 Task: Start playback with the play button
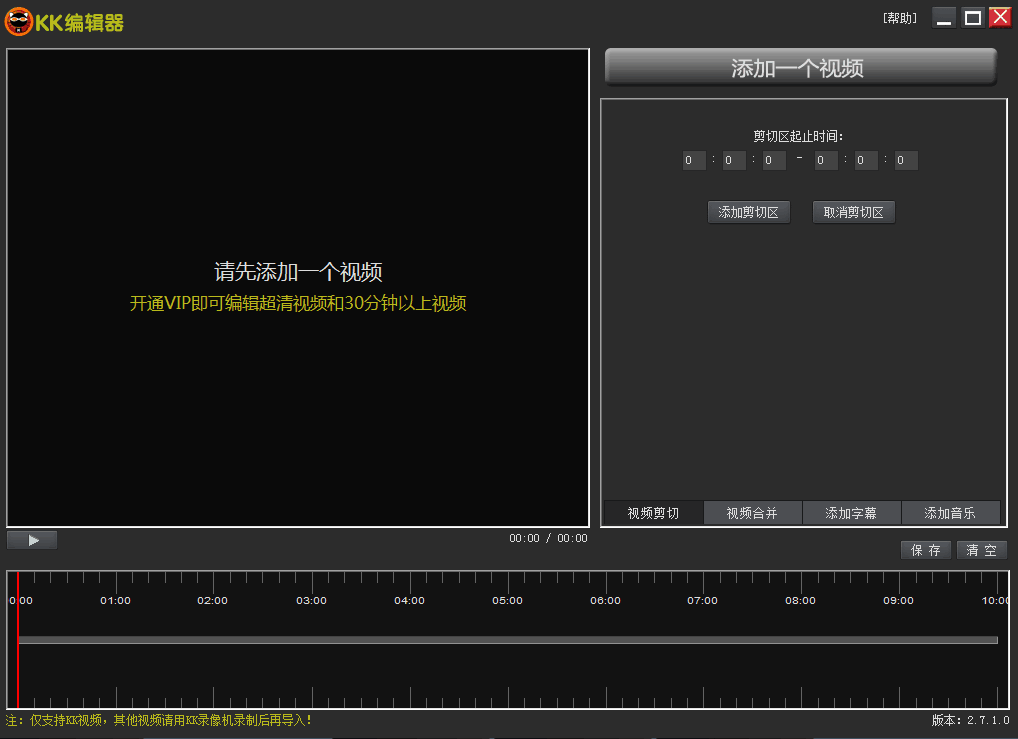pyautogui.click(x=32, y=540)
